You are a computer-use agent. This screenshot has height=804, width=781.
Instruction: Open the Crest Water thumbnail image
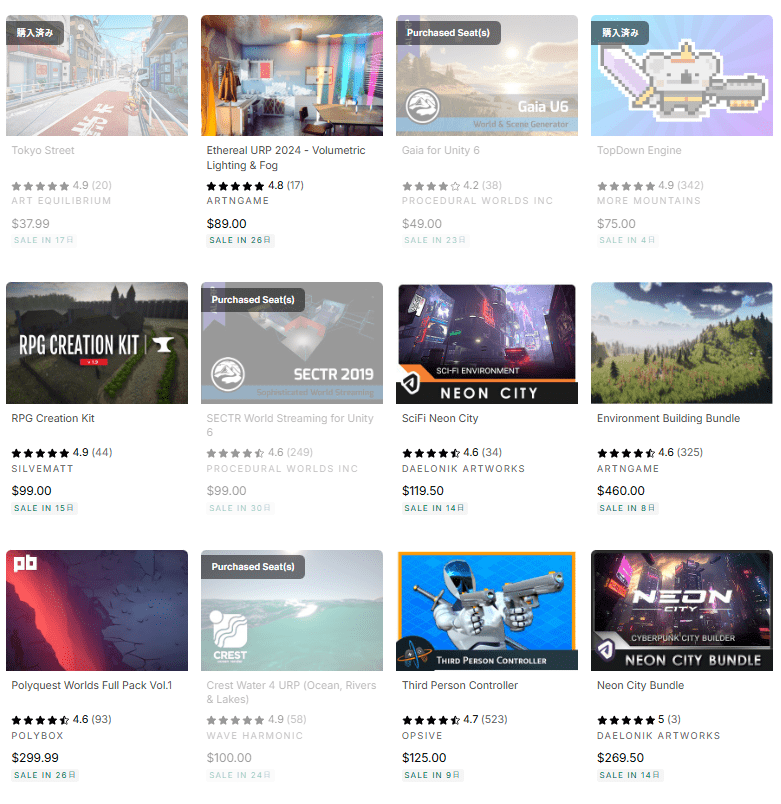pyautogui.click(x=292, y=610)
